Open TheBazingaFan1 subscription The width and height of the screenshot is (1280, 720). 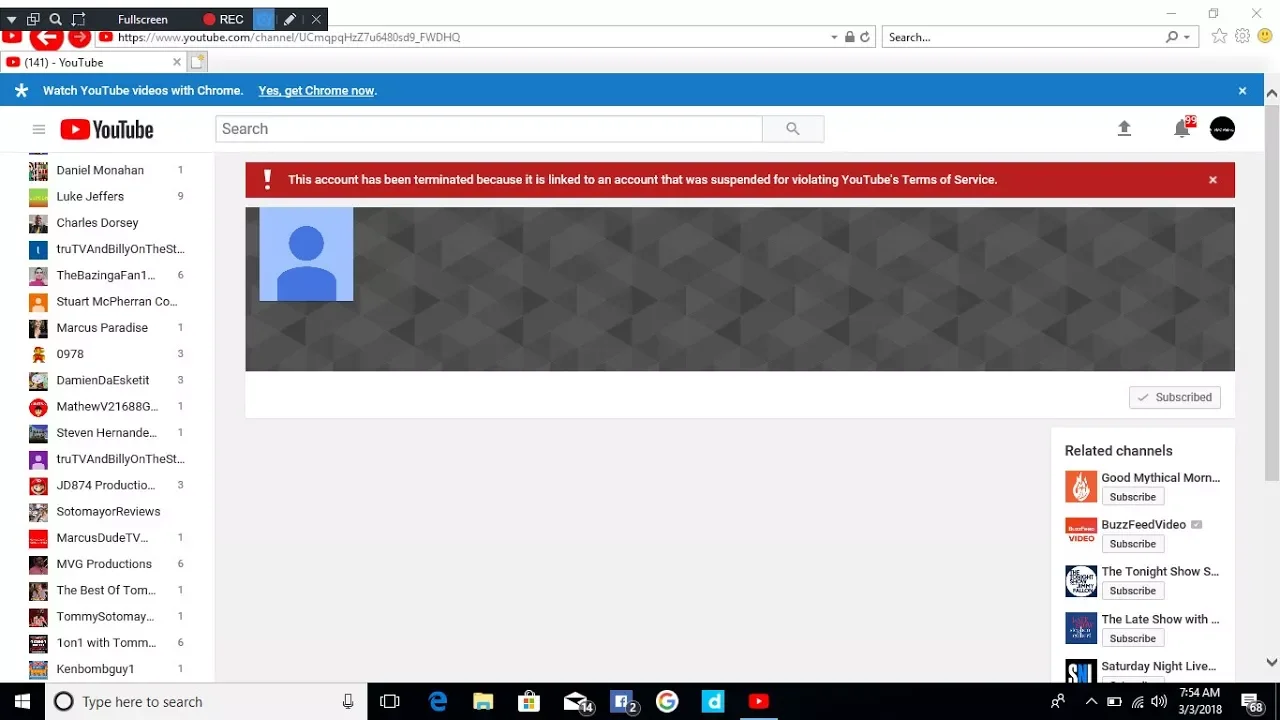[107, 275]
